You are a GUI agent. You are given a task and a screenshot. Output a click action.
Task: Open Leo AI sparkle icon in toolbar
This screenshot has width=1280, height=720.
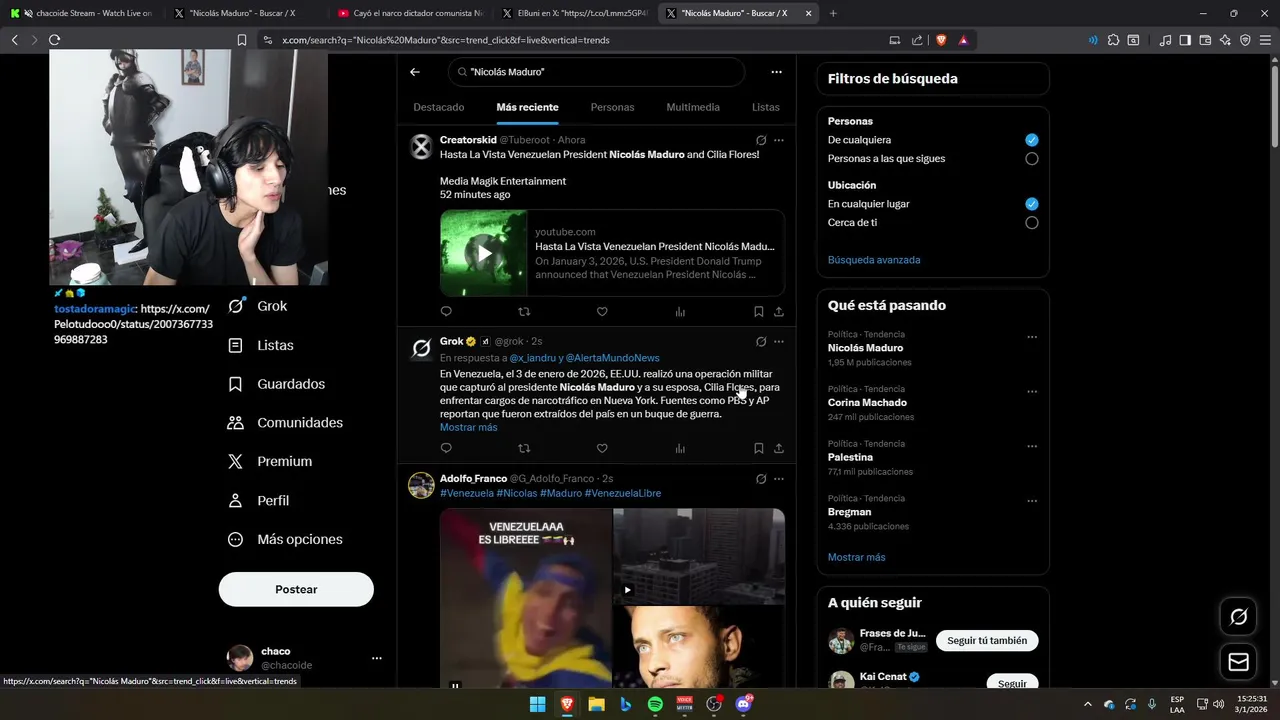(x=1225, y=40)
